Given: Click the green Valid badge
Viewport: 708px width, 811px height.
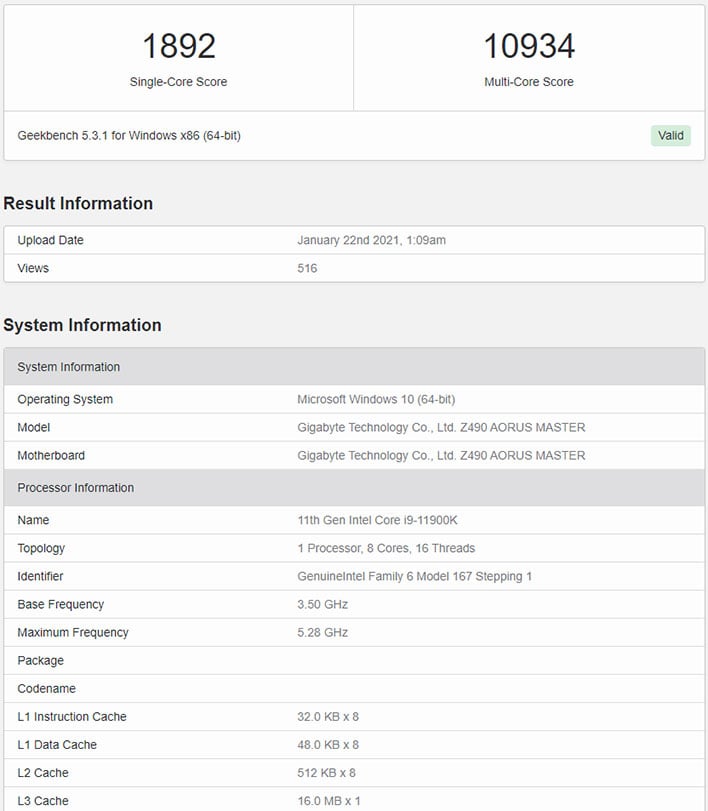Looking at the screenshot, I should point(670,136).
